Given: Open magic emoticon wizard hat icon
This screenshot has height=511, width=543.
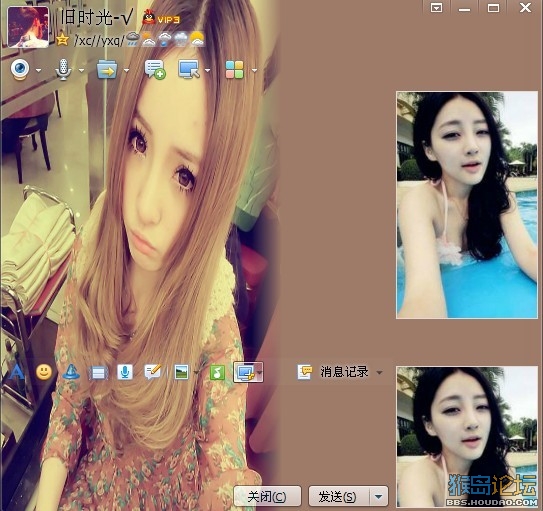Looking at the screenshot, I should pos(71,372).
